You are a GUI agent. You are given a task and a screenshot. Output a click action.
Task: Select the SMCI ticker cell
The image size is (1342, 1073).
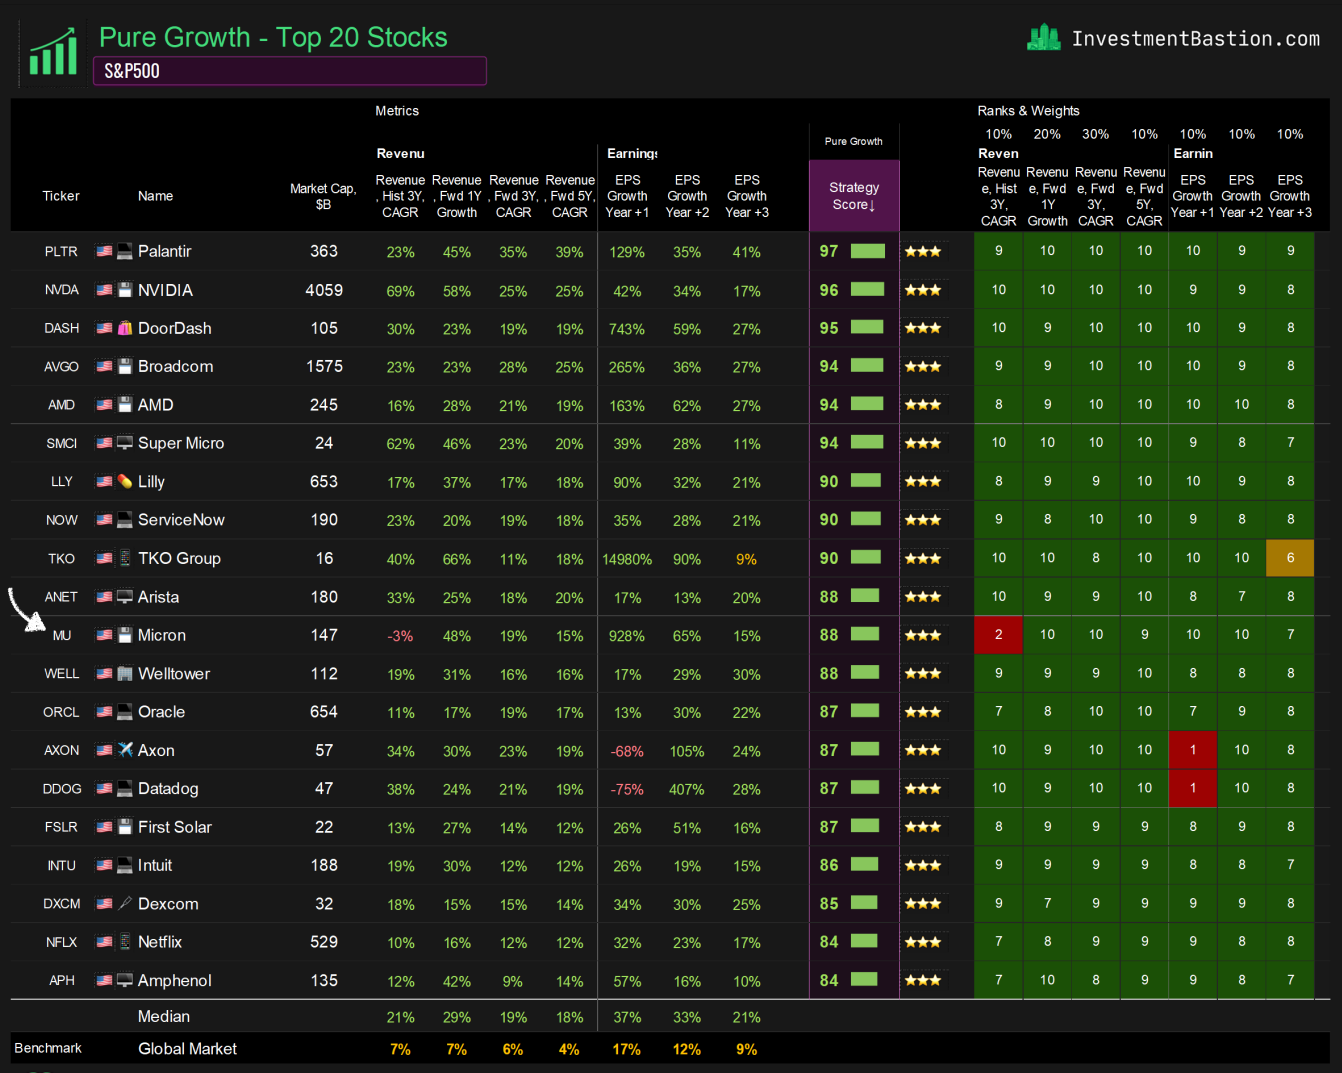61,443
